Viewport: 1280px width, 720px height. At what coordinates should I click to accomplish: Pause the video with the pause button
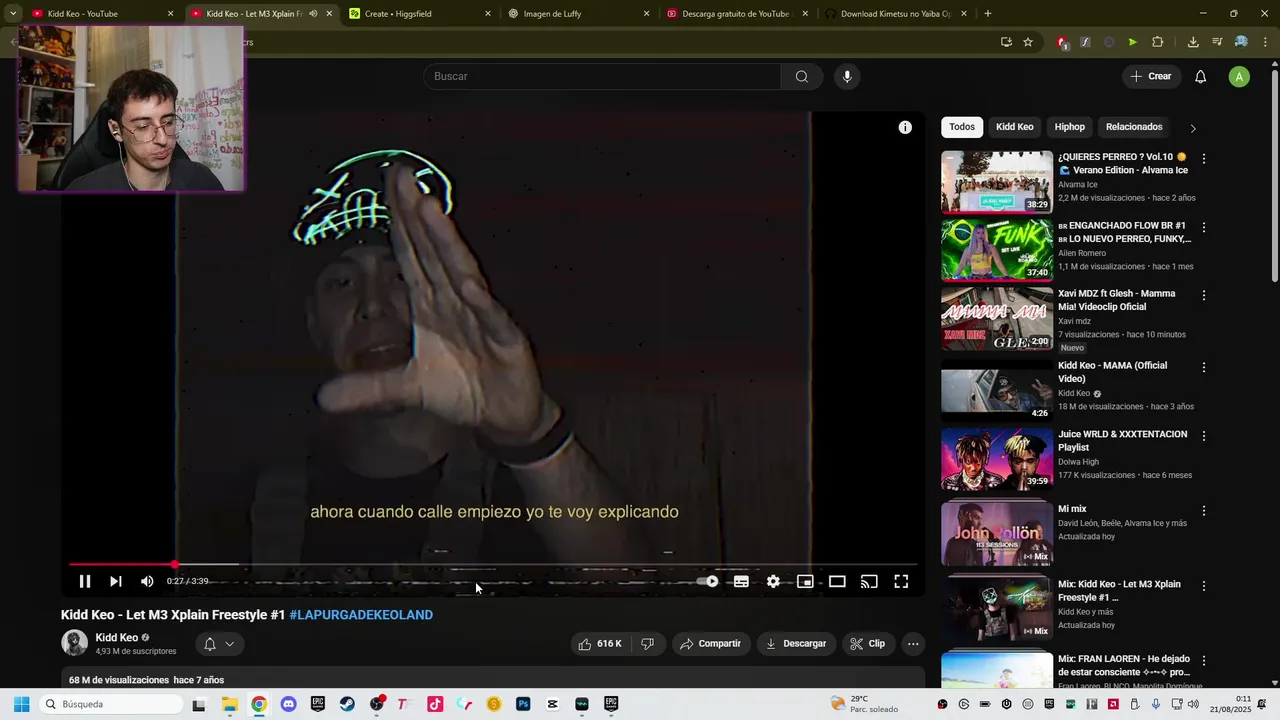[85, 581]
